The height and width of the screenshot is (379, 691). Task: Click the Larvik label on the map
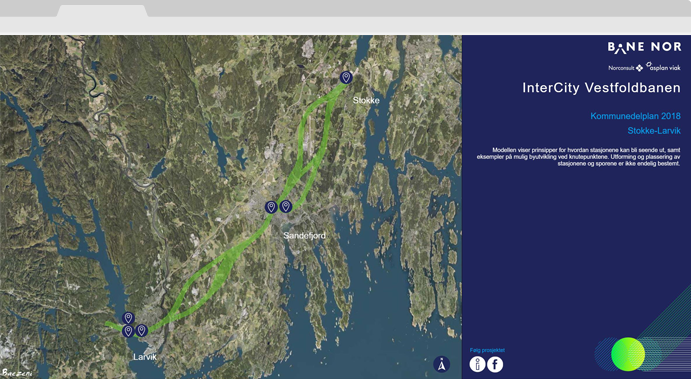(145, 357)
